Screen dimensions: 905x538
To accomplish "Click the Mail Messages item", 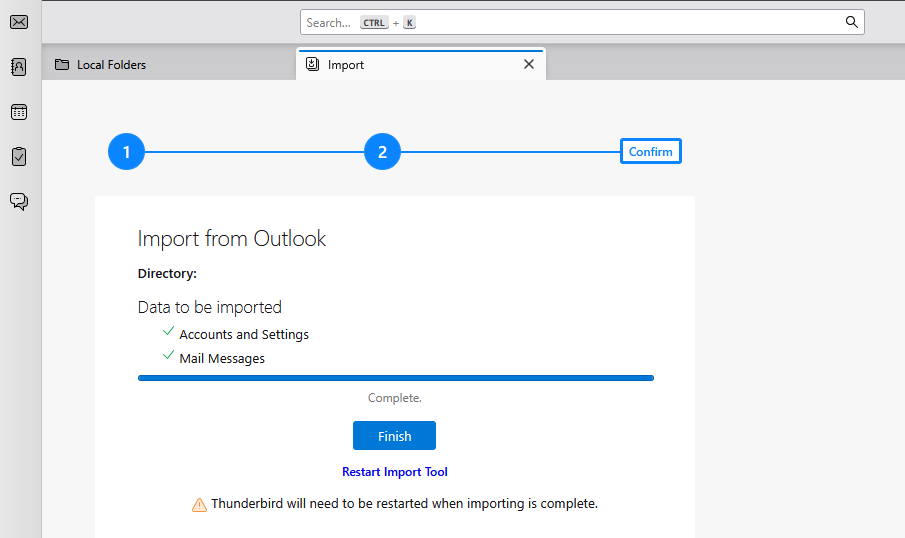I will 222,358.
